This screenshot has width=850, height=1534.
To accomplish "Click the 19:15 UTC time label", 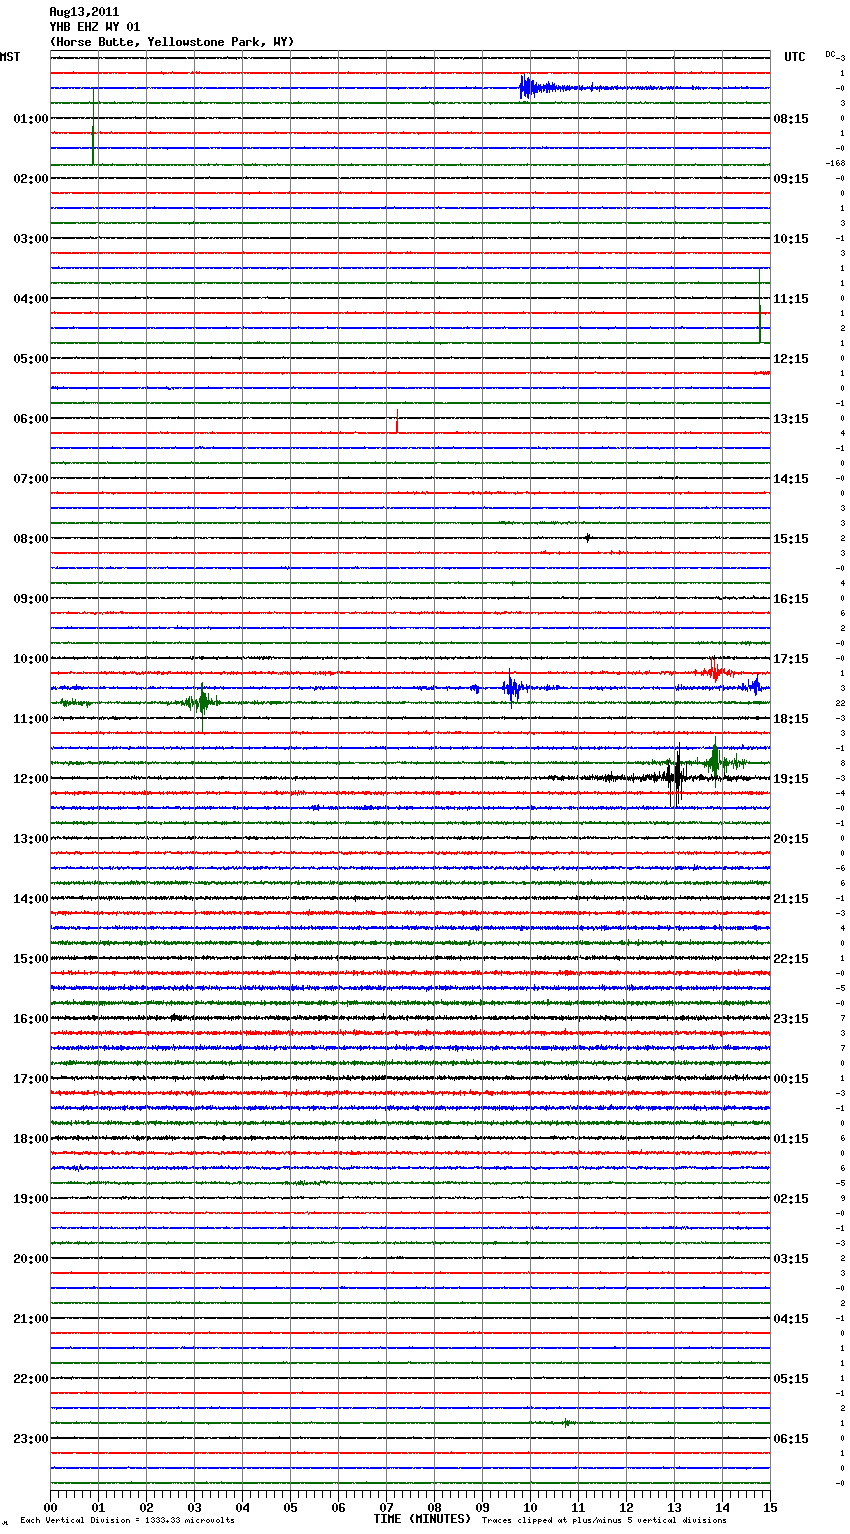I will click(791, 778).
